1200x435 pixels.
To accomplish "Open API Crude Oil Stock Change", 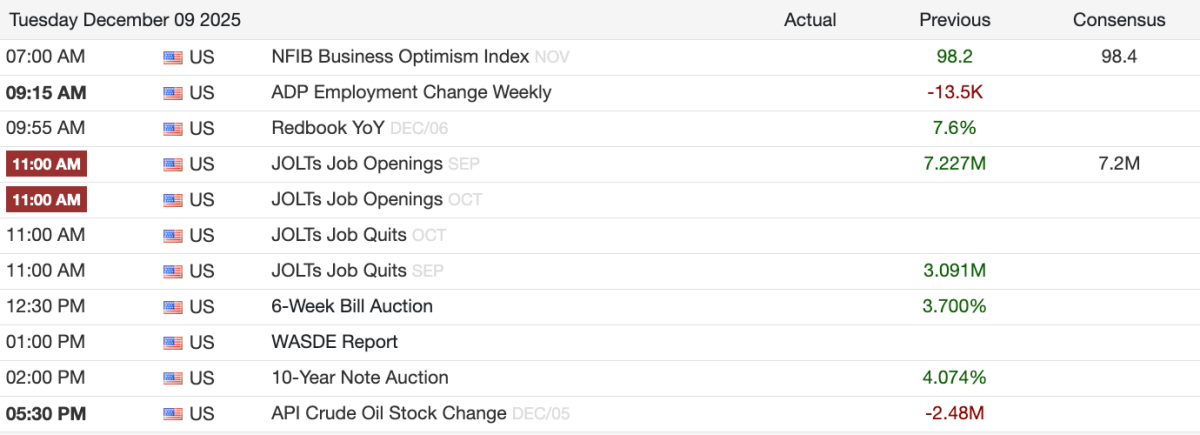I will pos(389,413).
